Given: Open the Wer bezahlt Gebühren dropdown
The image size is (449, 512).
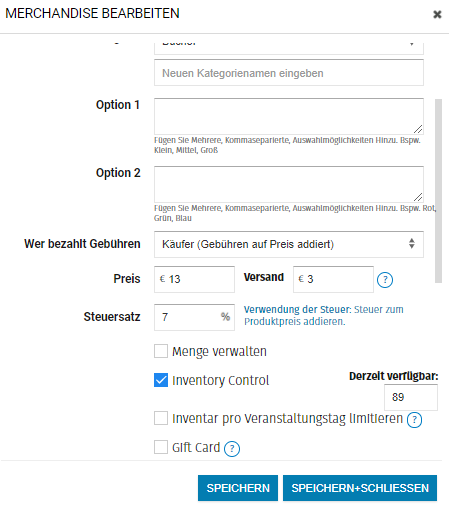Looking at the screenshot, I should (289, 244).
